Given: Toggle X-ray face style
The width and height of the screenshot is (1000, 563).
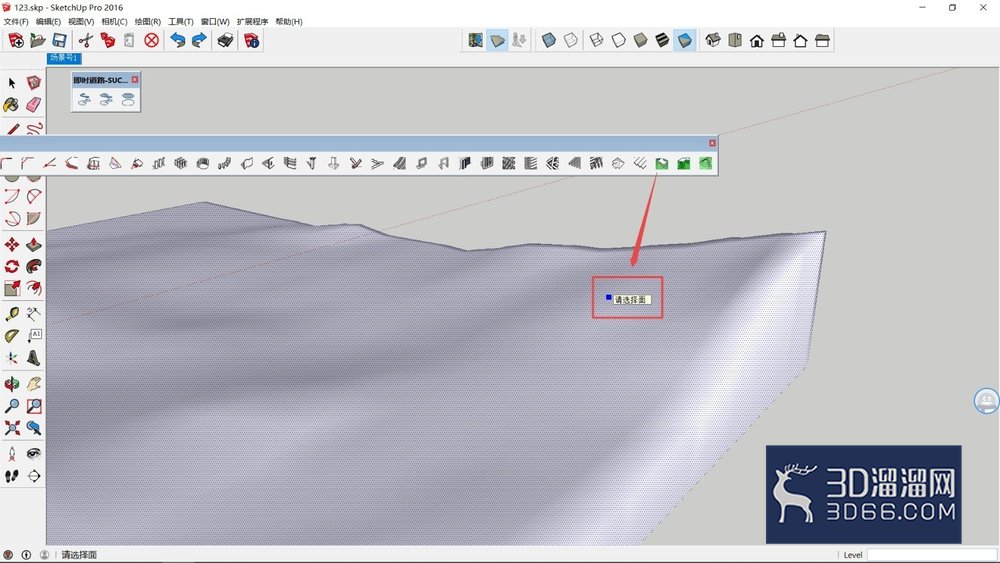Looking at the screenshot, I should point(548,40).
